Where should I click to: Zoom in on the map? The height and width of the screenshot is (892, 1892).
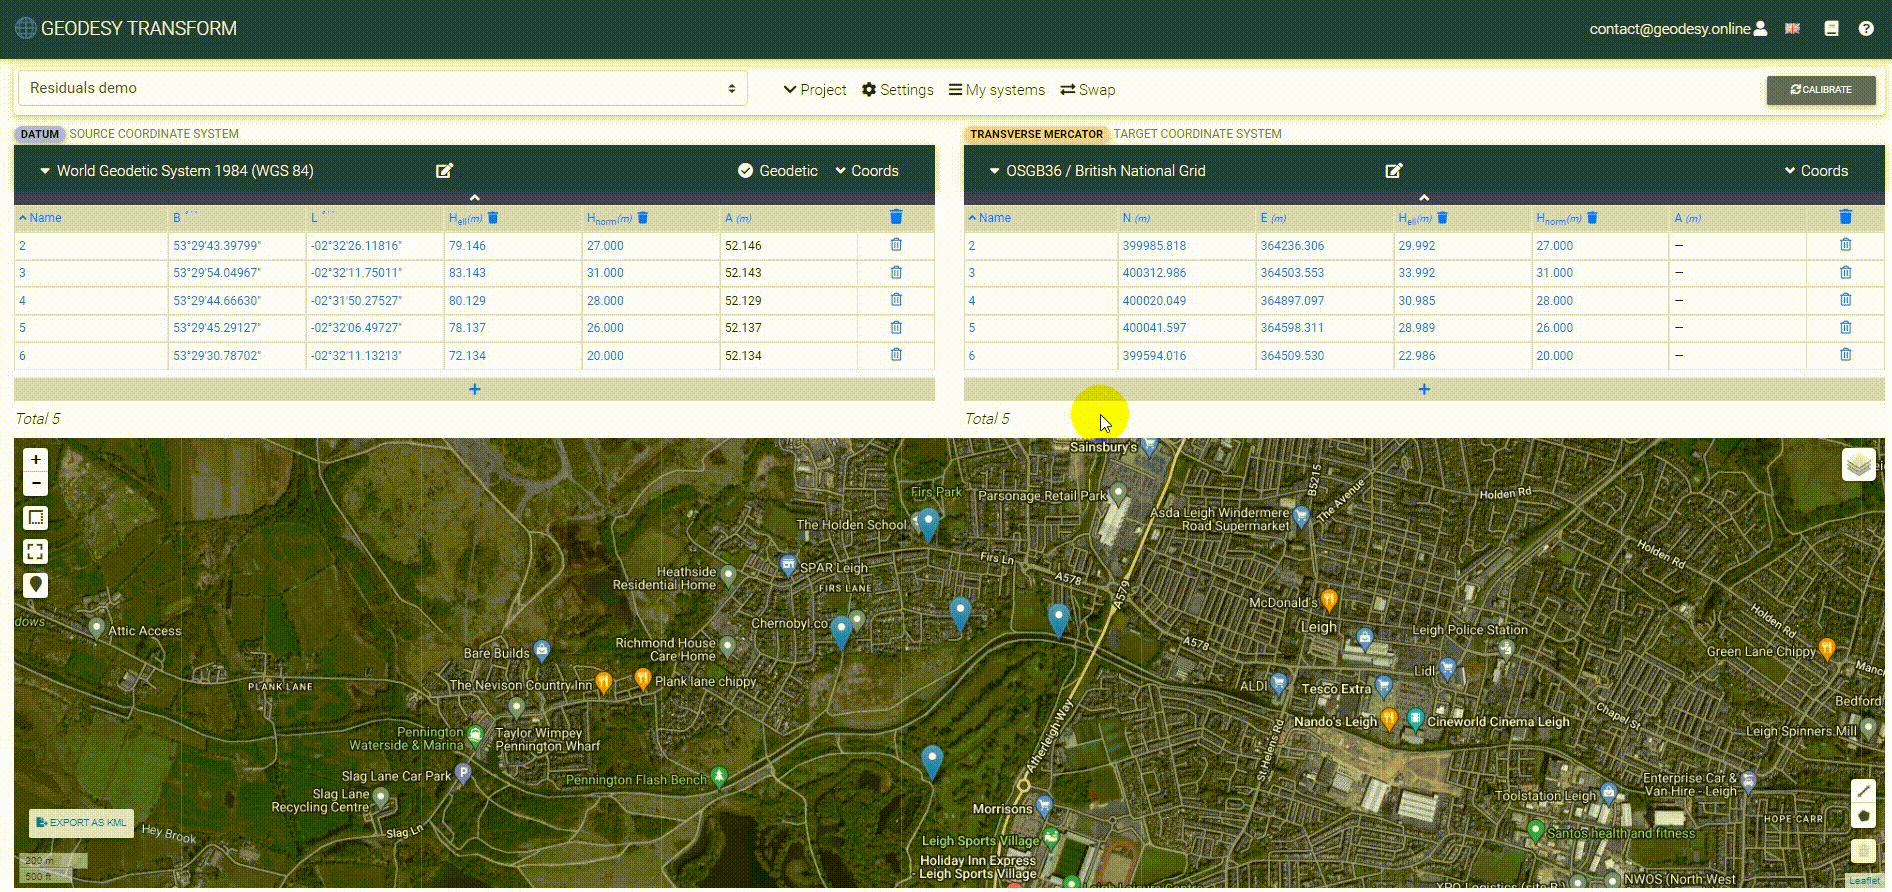click(35, 460)
